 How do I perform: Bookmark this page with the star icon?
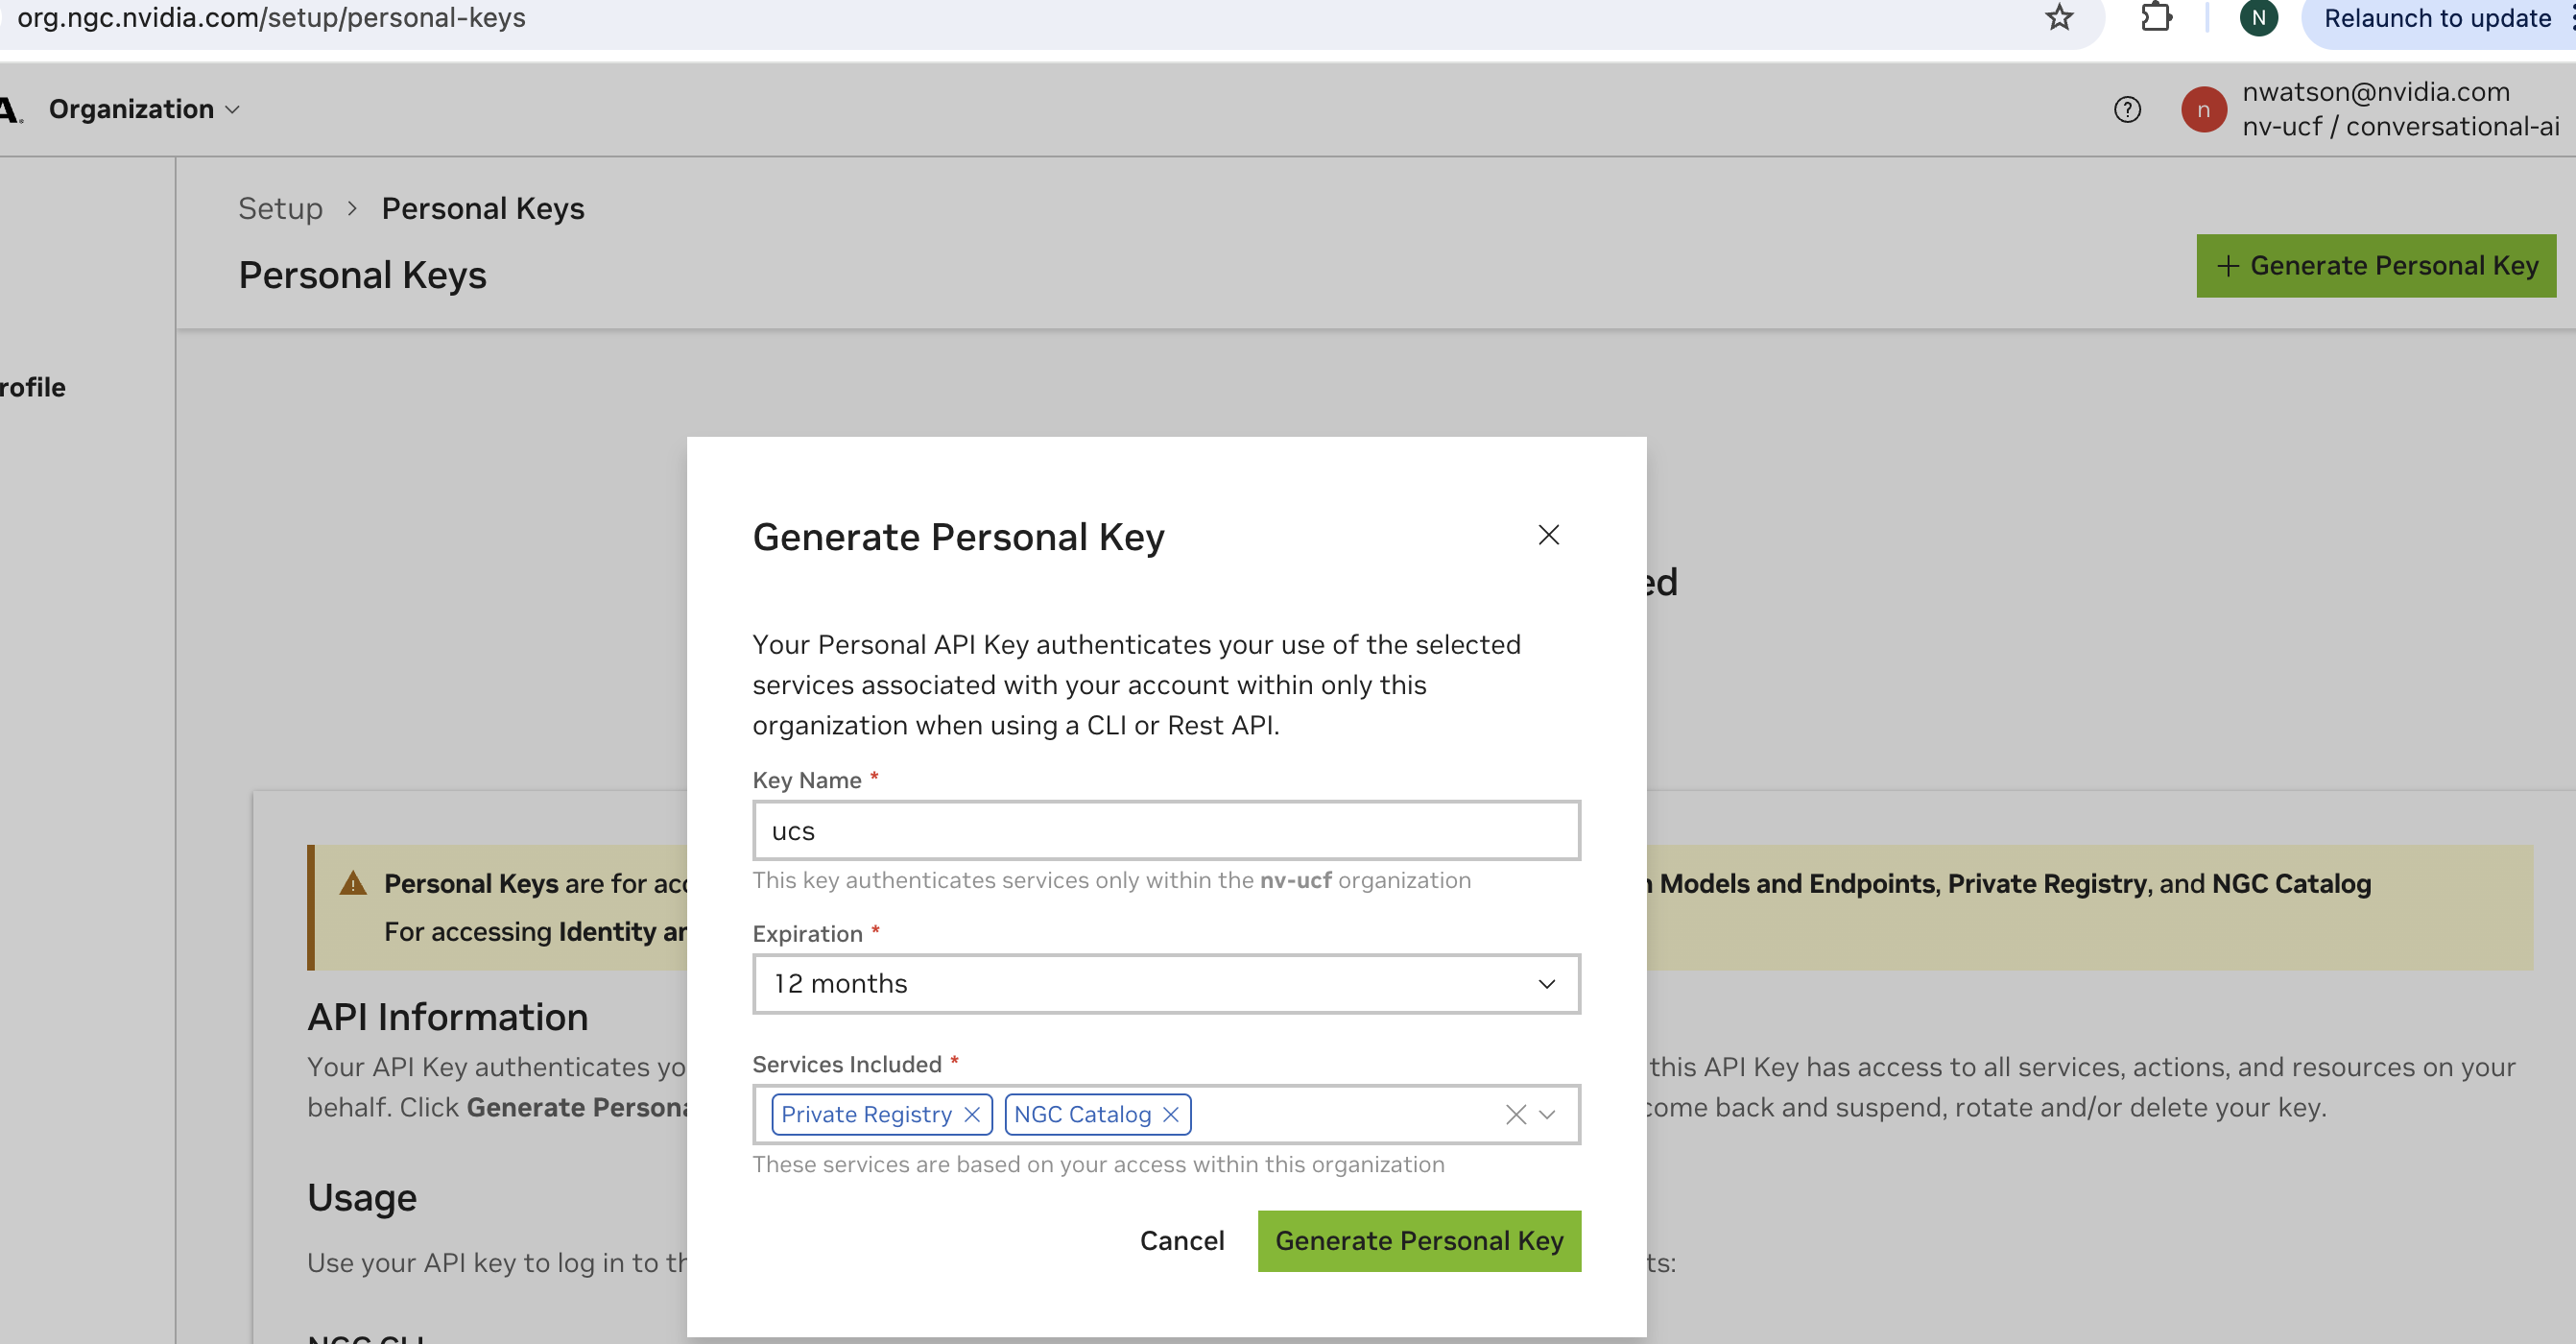(x=2058, y=17)
